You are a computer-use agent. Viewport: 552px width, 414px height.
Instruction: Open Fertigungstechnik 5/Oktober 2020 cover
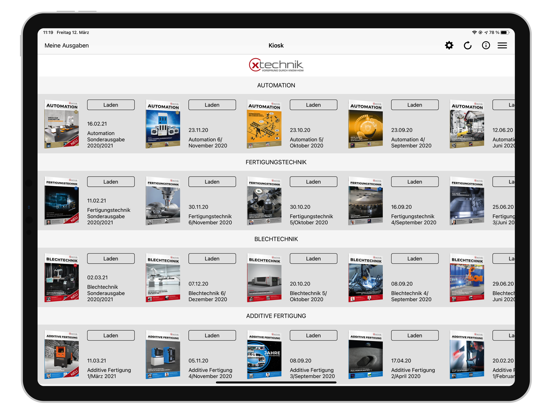point(264,201)
